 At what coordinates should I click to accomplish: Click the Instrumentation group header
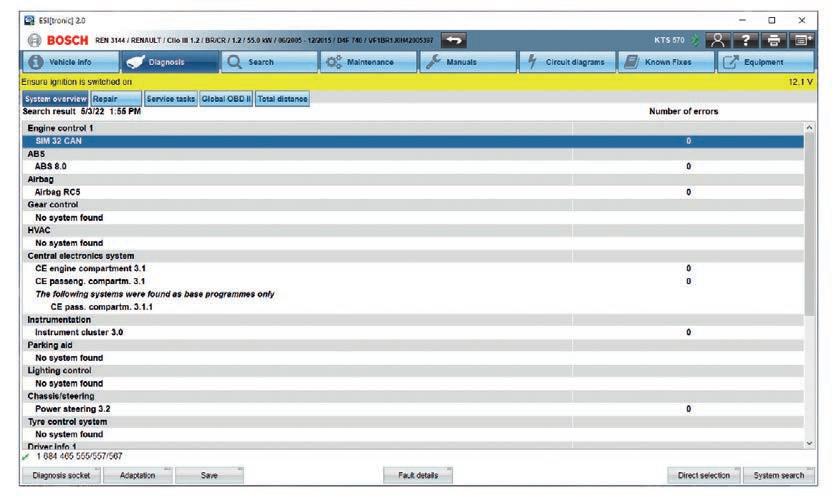point(413,320)
